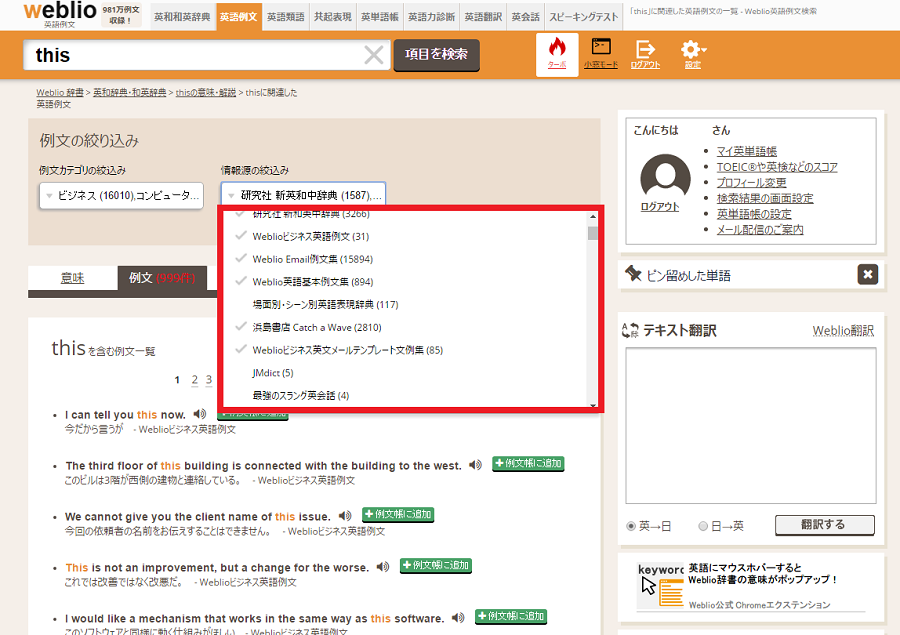Screen dimensions: 900x635
Task: Play audio for 'We cannot give you' sentence
Action: [x=345, y=516]
